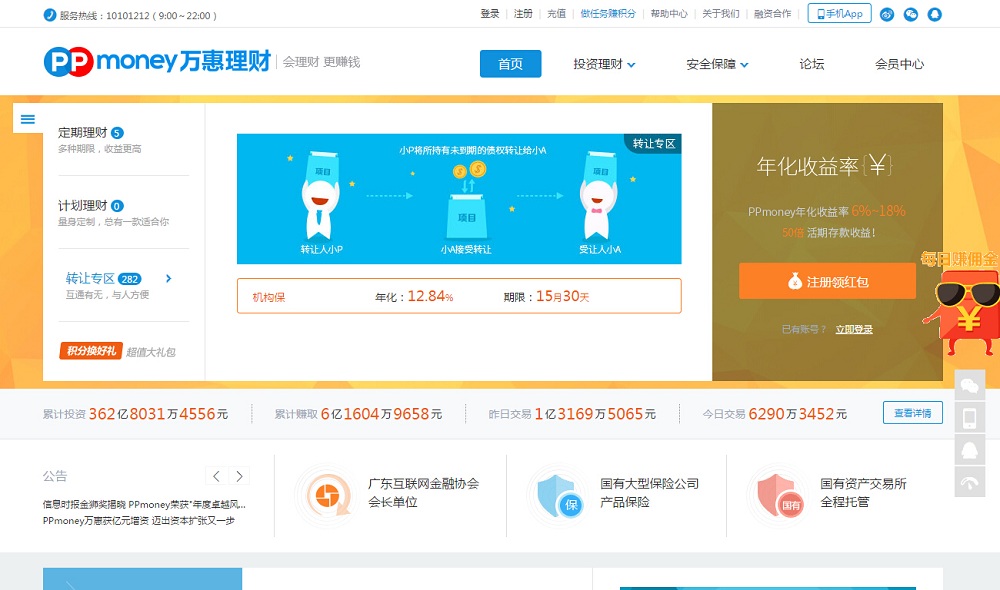Click the floating mobile phone sidebar icon
Image resolution: width=1000 pixels, height=590 pixels.
pyautogui.click(x=969, y=418)
